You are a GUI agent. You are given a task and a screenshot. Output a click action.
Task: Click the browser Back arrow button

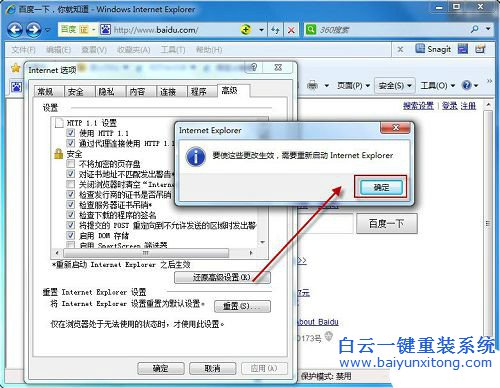(15, 30)
